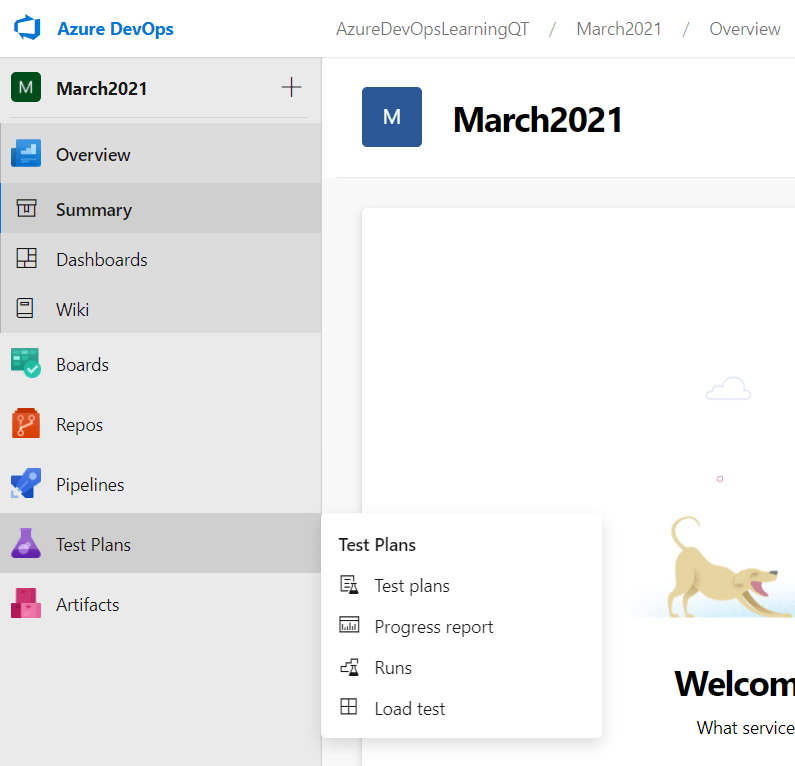Image resolution: width=795 pixels, height=766 pixels.
Task: Click the Runs icon in flyout
Action: (349, 667)
